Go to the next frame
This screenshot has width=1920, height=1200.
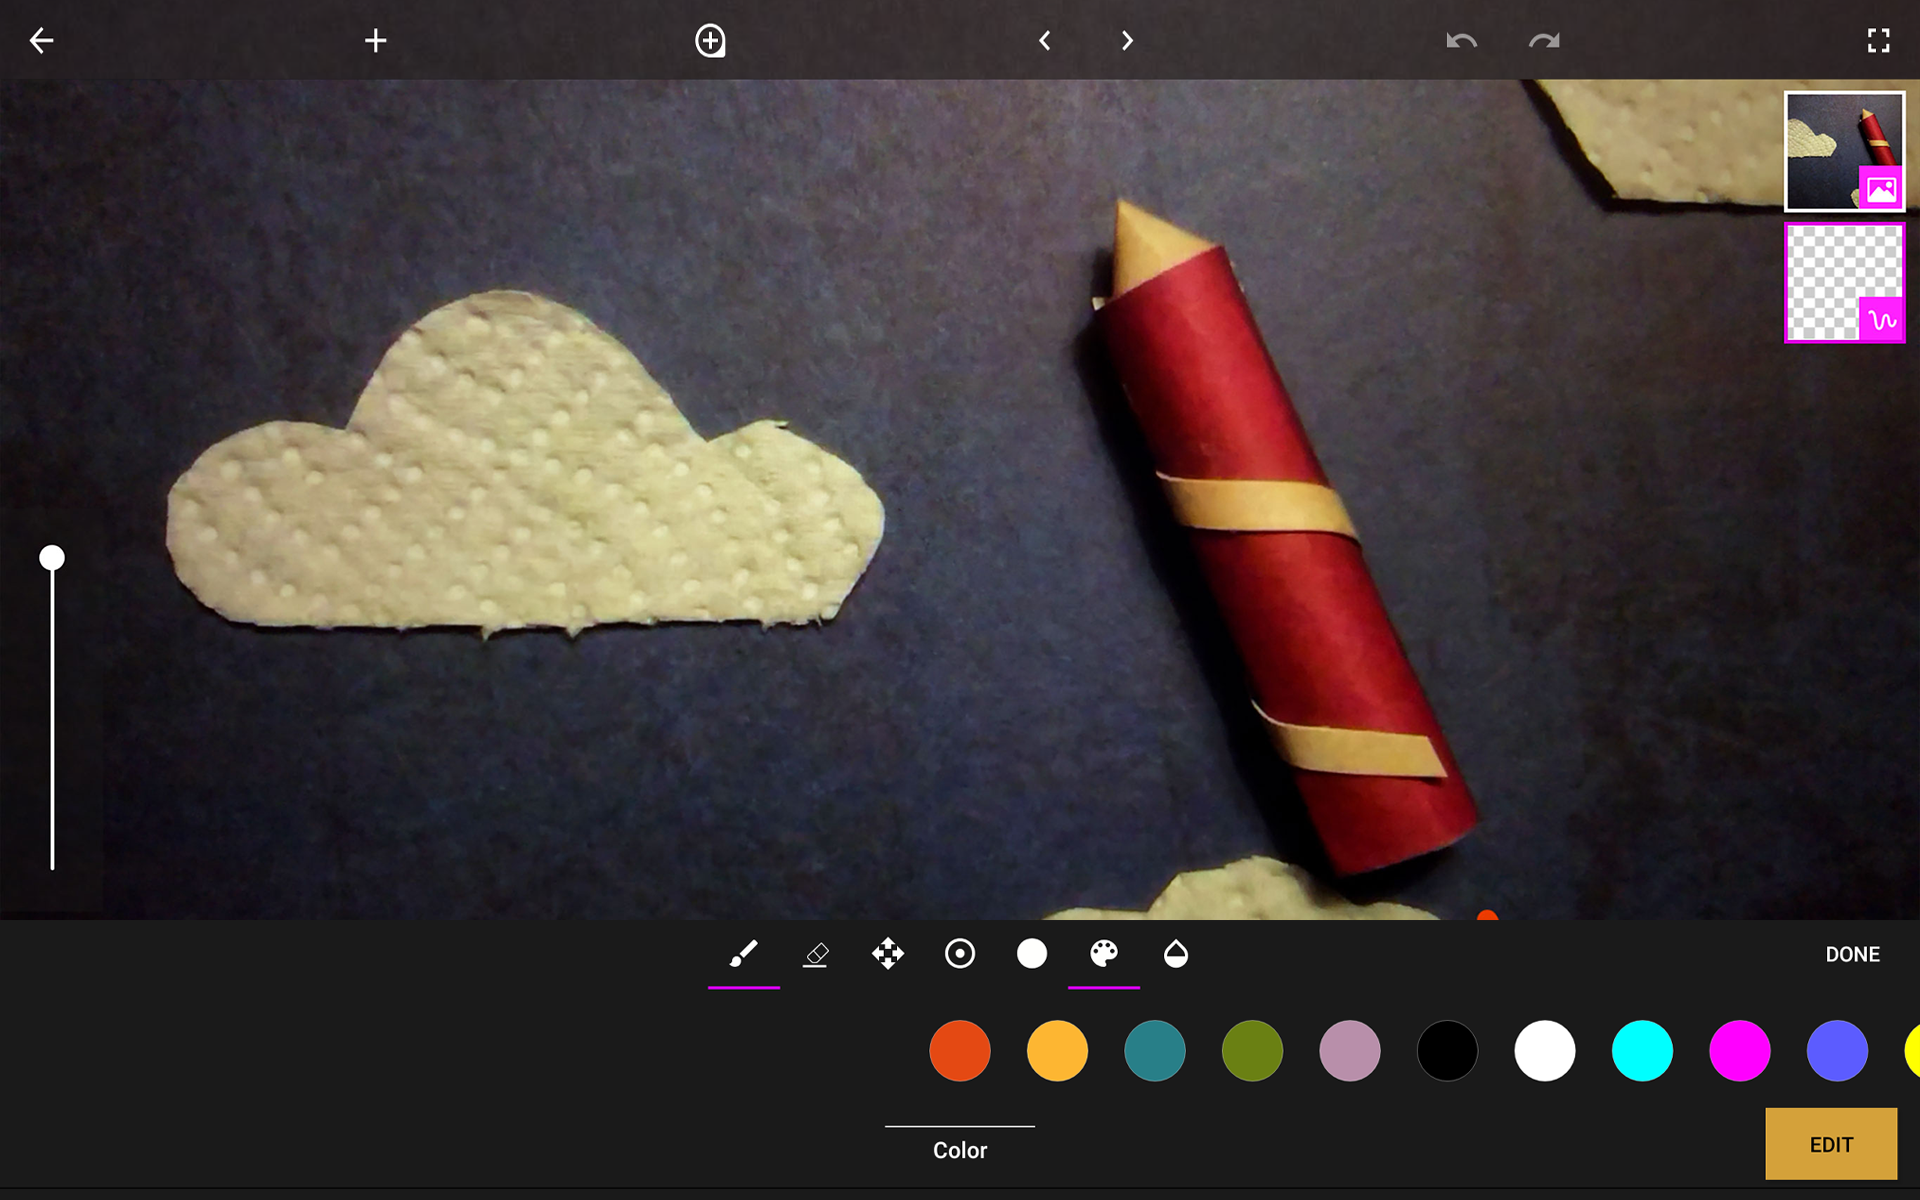[x=1127, y=41]
